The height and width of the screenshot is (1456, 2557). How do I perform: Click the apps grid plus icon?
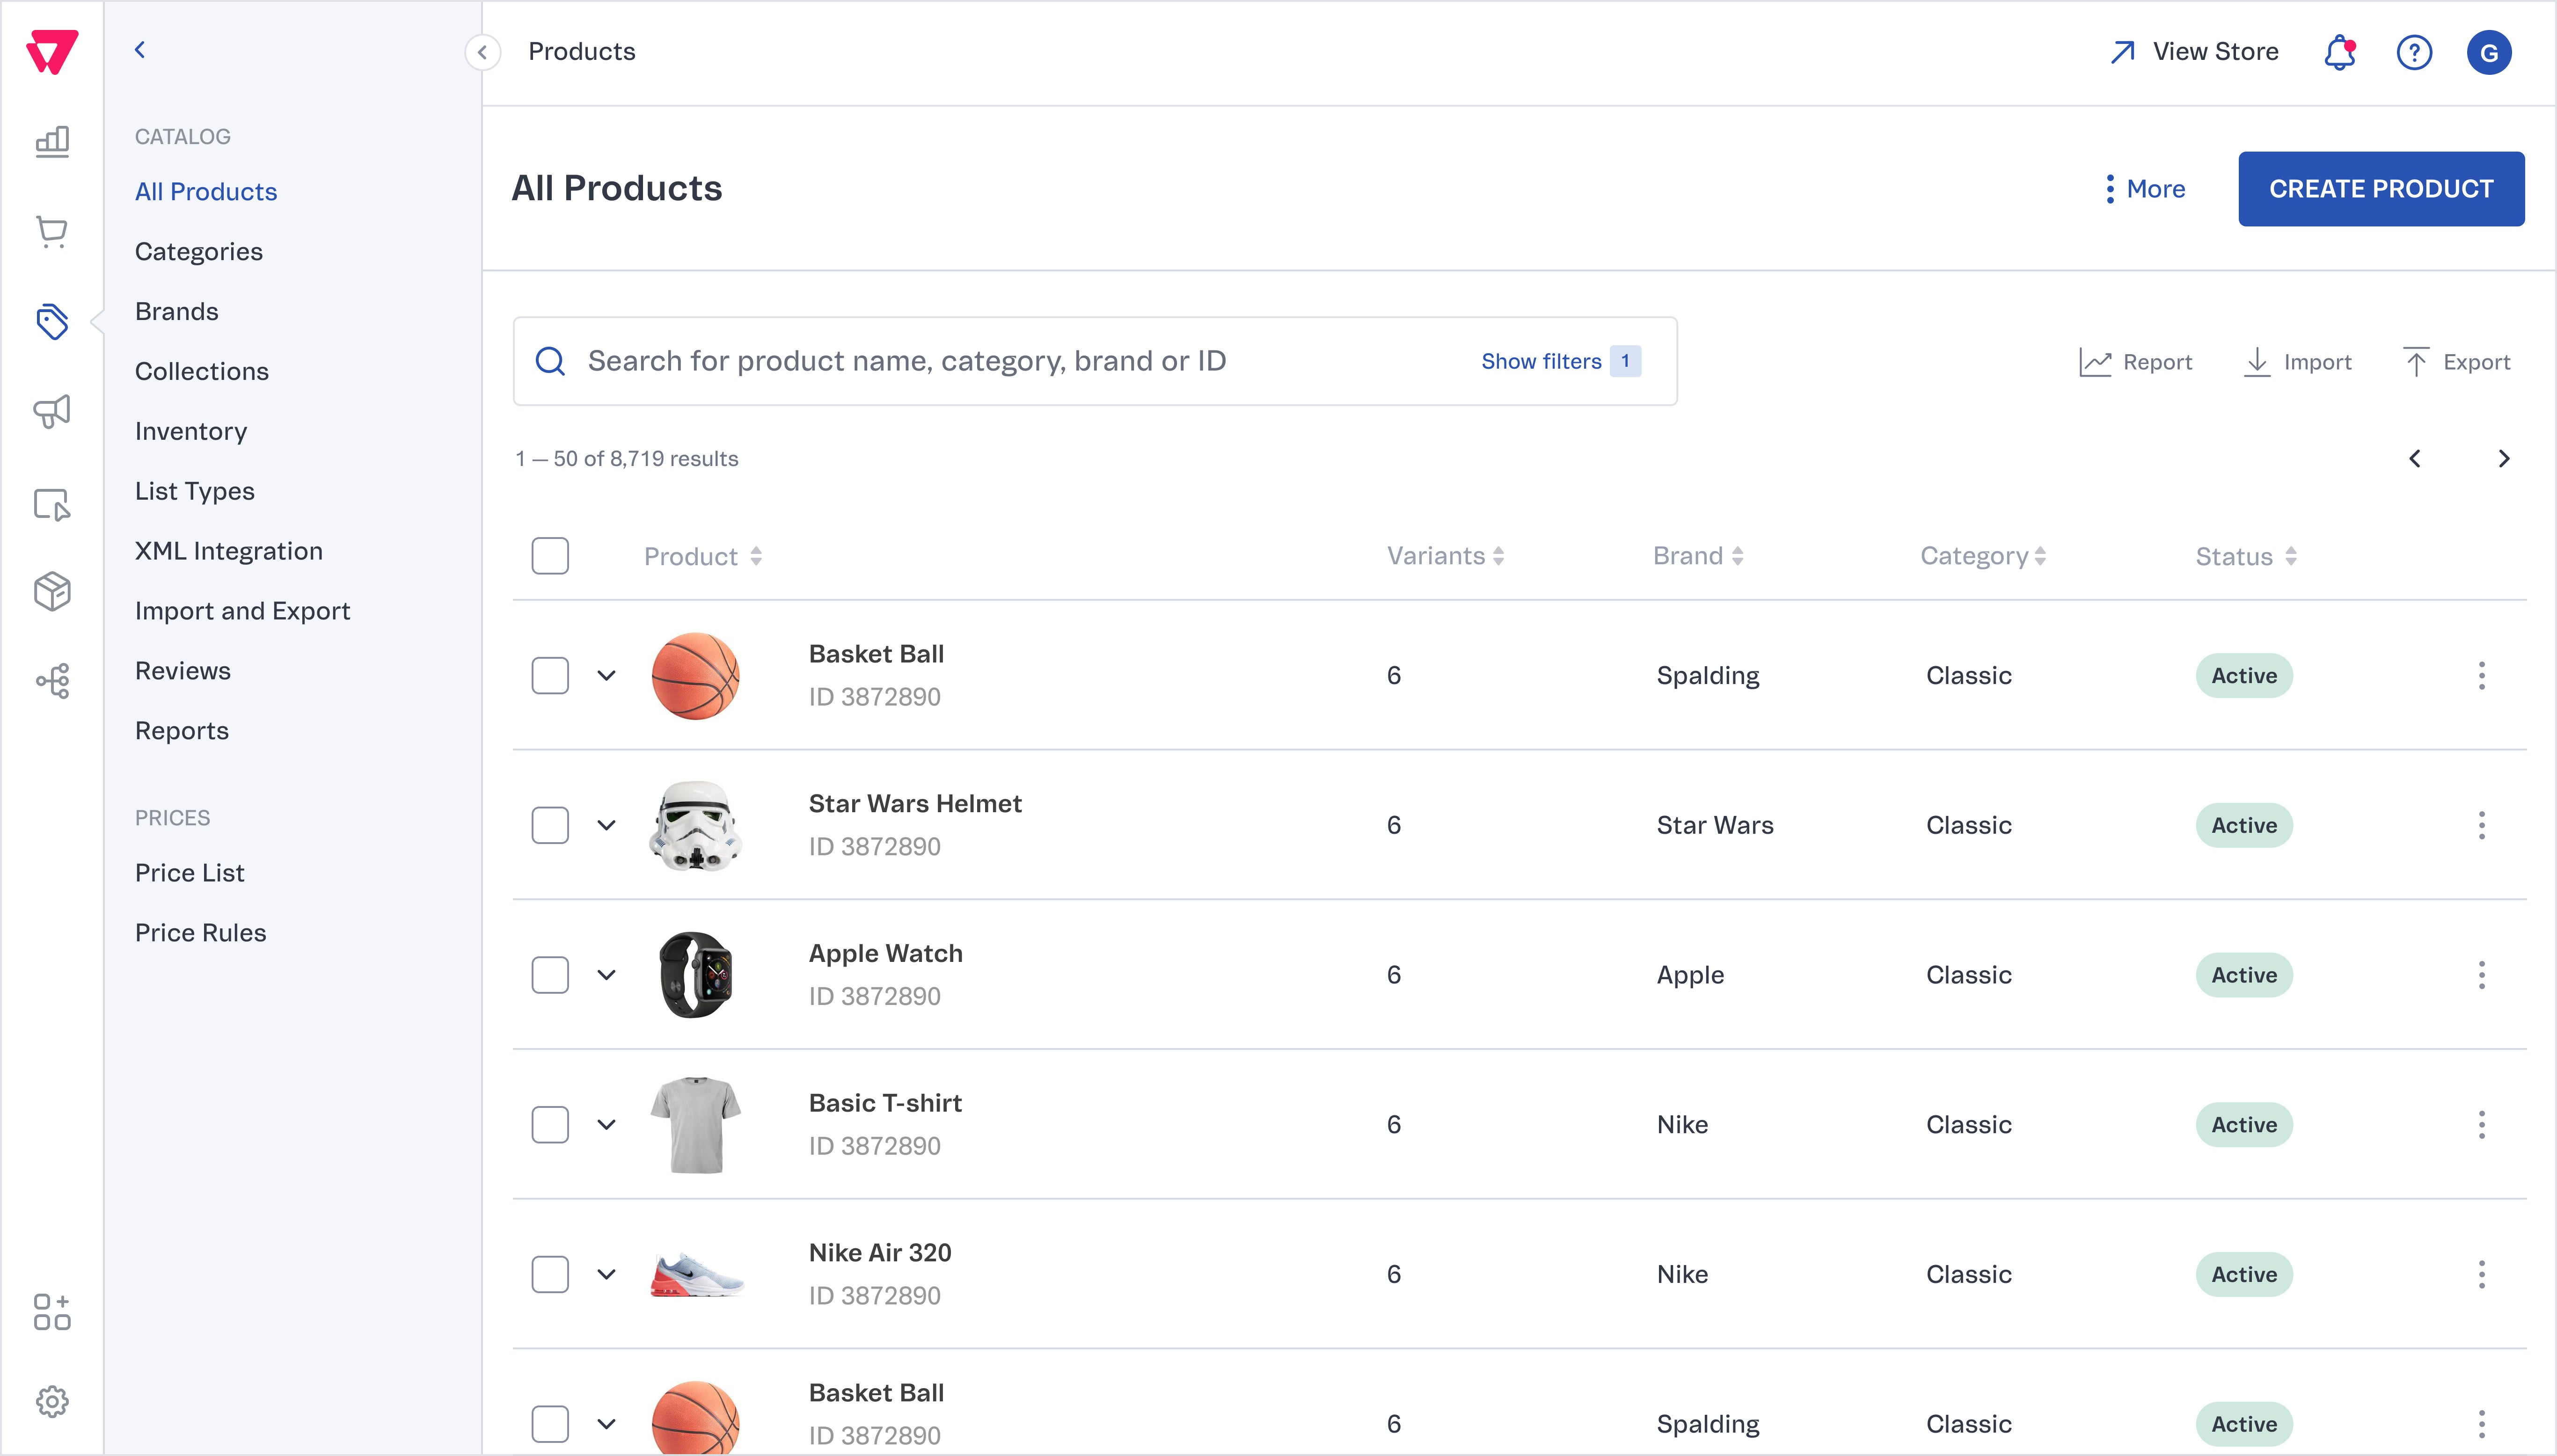click(x=52, y=1312)
